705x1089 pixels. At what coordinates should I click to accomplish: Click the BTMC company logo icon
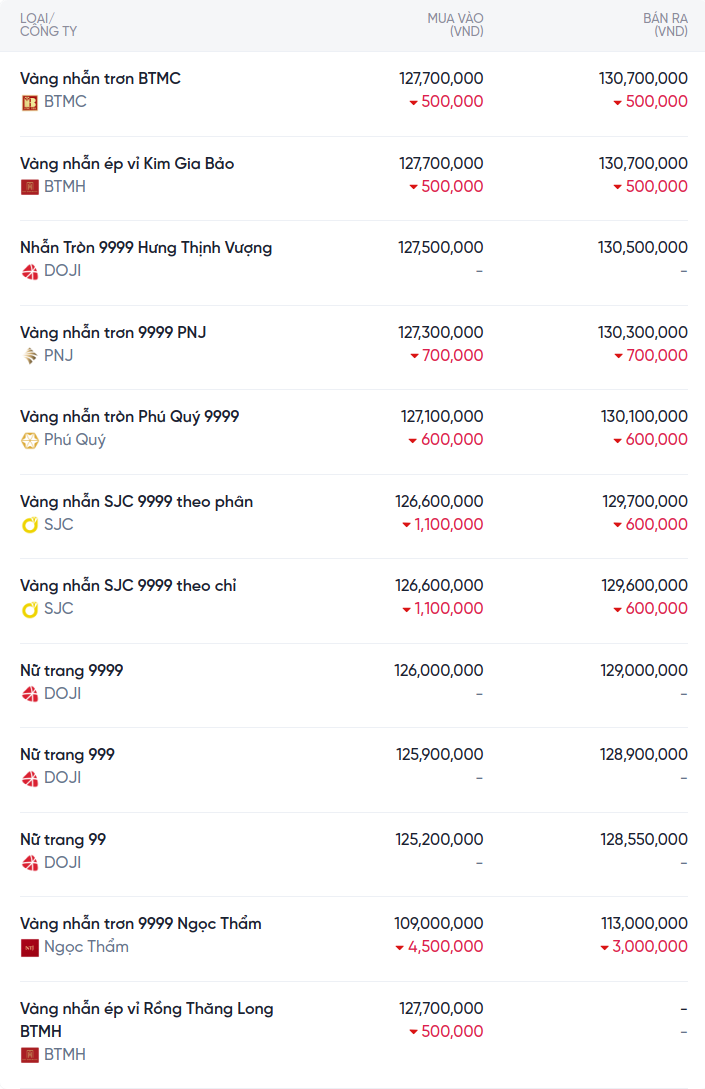point(29,103)
